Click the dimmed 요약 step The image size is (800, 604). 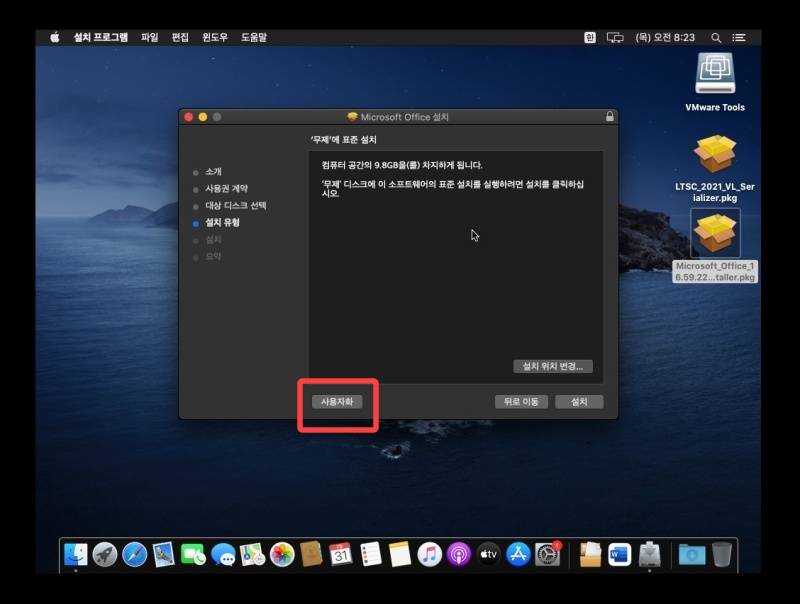[x=213, y=257]
